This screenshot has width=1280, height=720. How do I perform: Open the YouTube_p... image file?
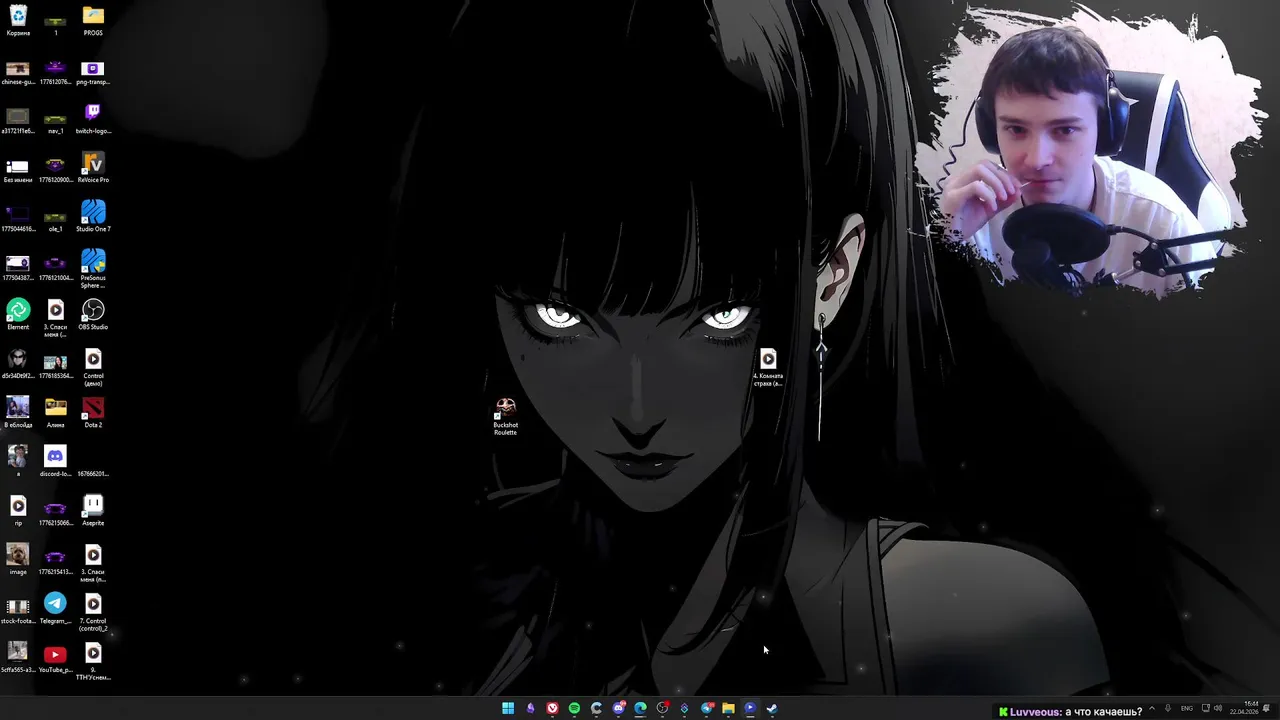pyautogui.click(x=55, y=658)
